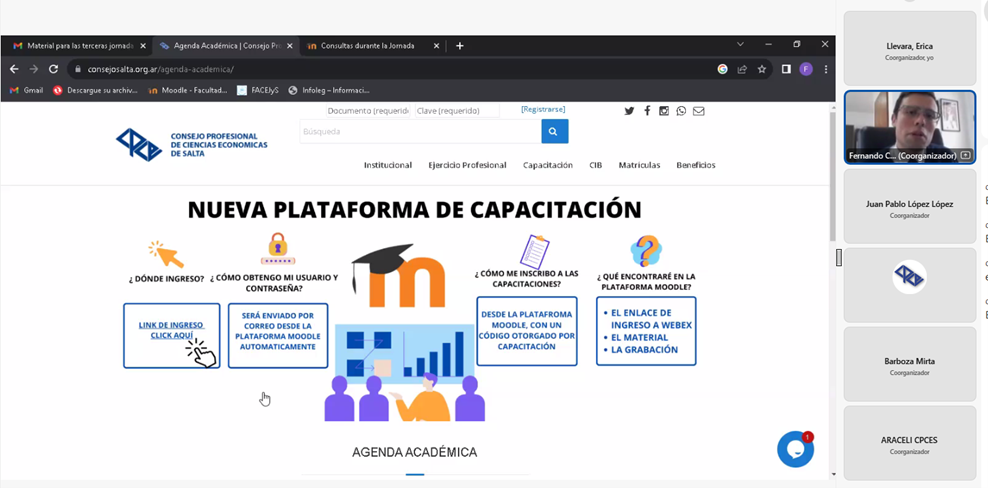The image size is (988, 488).
Task: Click the padlock password icon
Action: 278,248
